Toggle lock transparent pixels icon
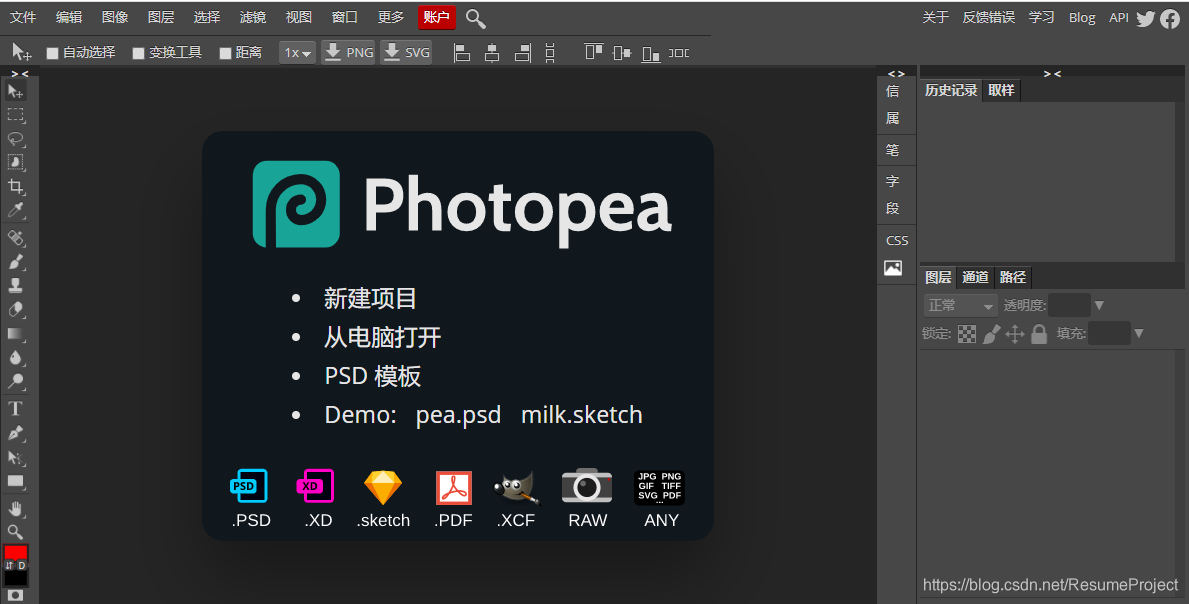Screen dimensions: 1189x604 tap(967, 334)
